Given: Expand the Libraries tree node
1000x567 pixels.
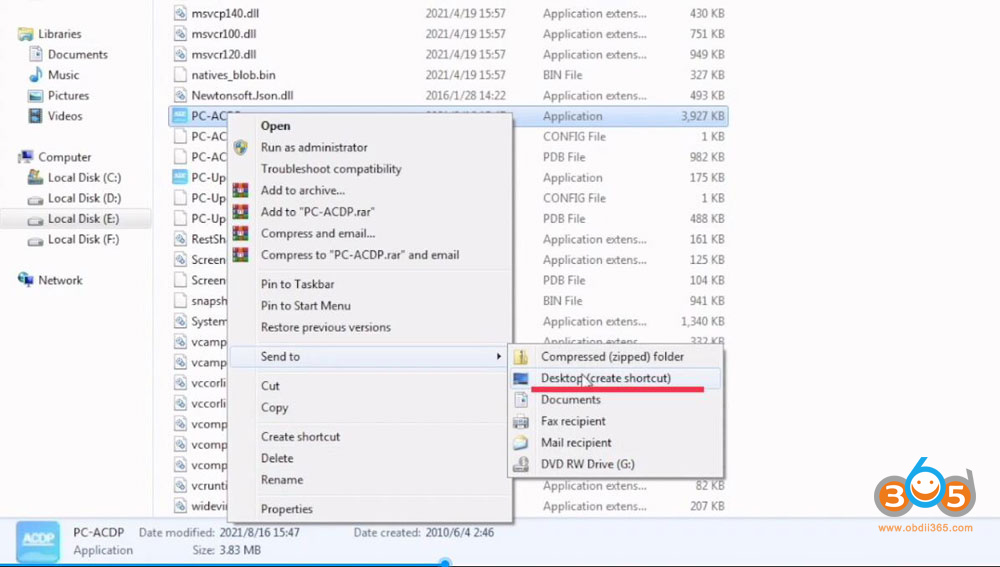Looking at the screenshot, I should 8,34.
